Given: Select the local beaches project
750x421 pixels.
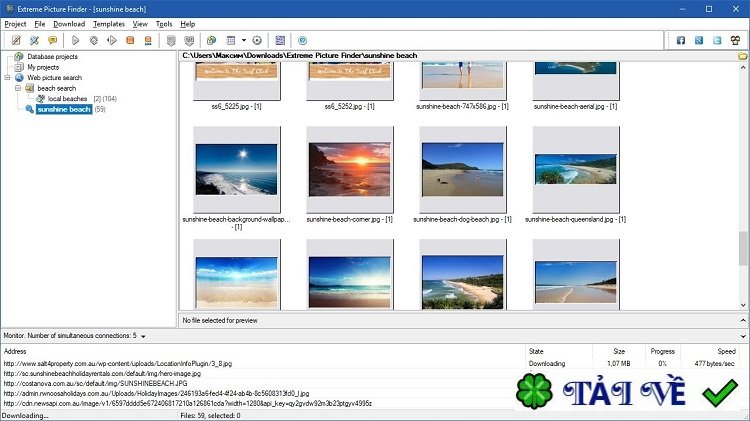Looking at the screenshot, I should [67, 99].
